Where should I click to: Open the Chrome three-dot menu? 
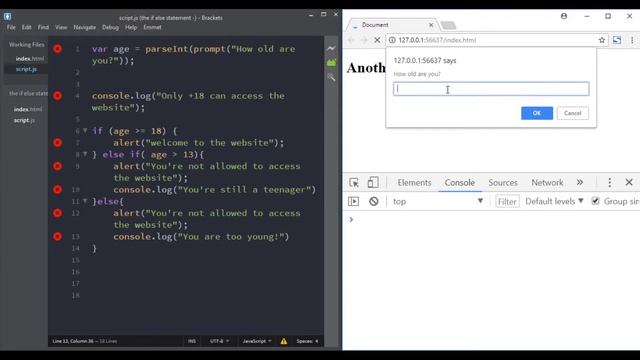coord(632,40)
